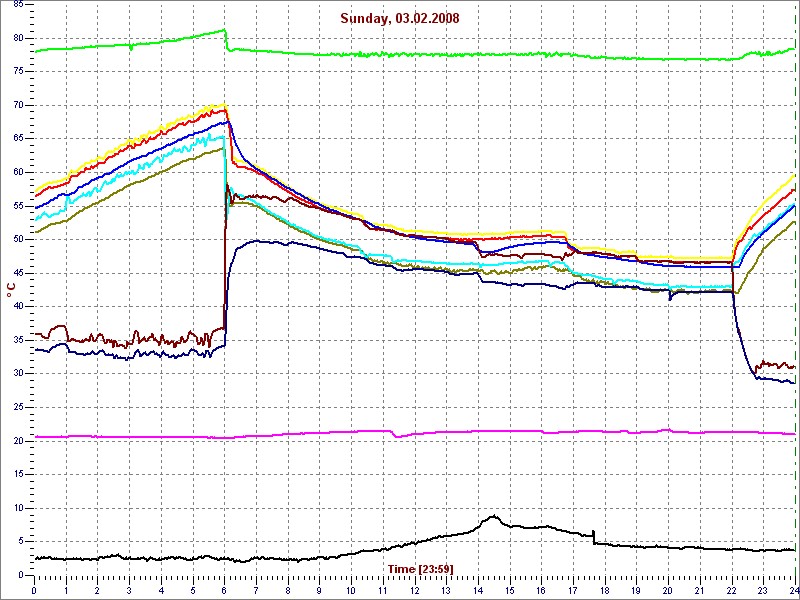Select the 60 tick on the temperature axis
Viewport: 800px width, 600px height.
pyautogui.click(x=17, y=172)
